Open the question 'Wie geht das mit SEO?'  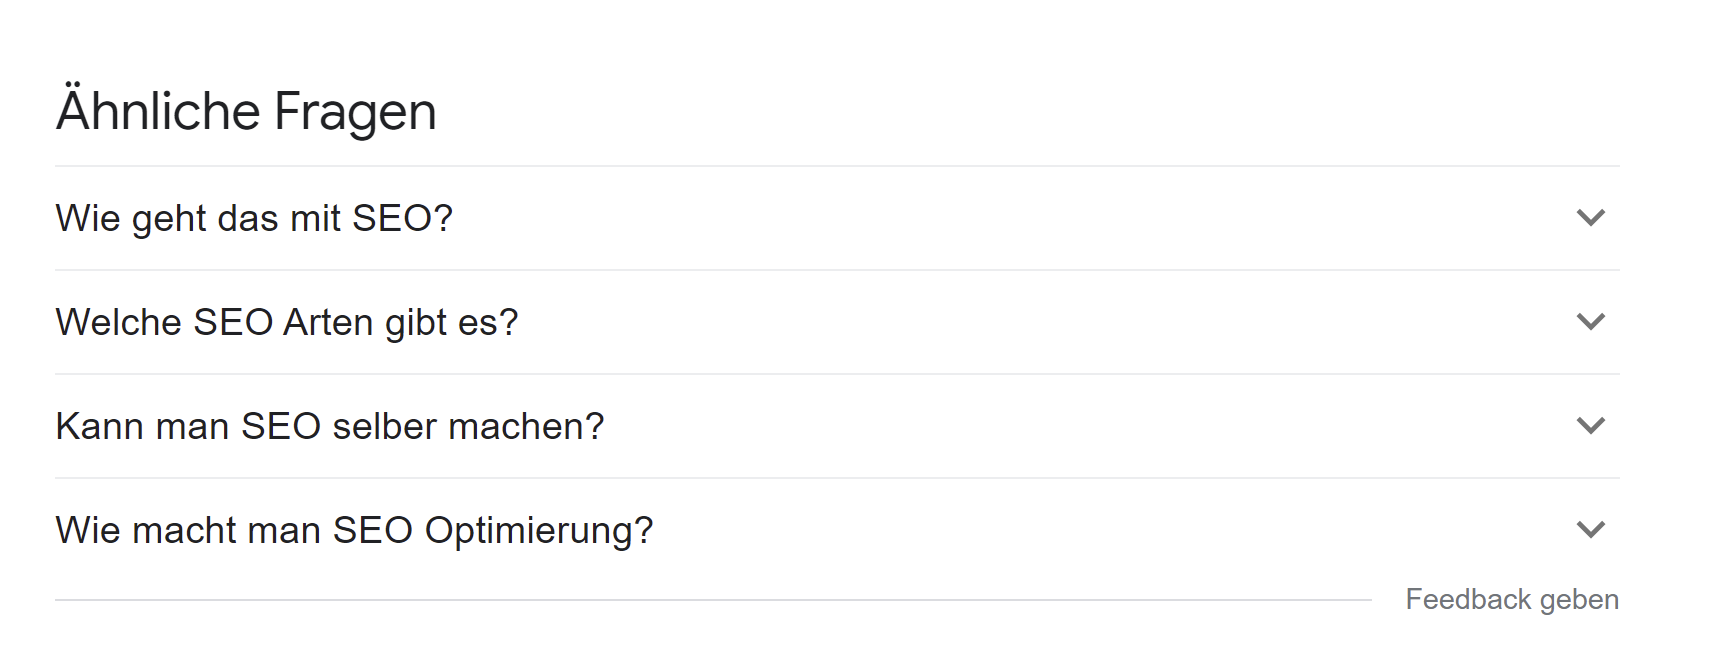point(255,217)
